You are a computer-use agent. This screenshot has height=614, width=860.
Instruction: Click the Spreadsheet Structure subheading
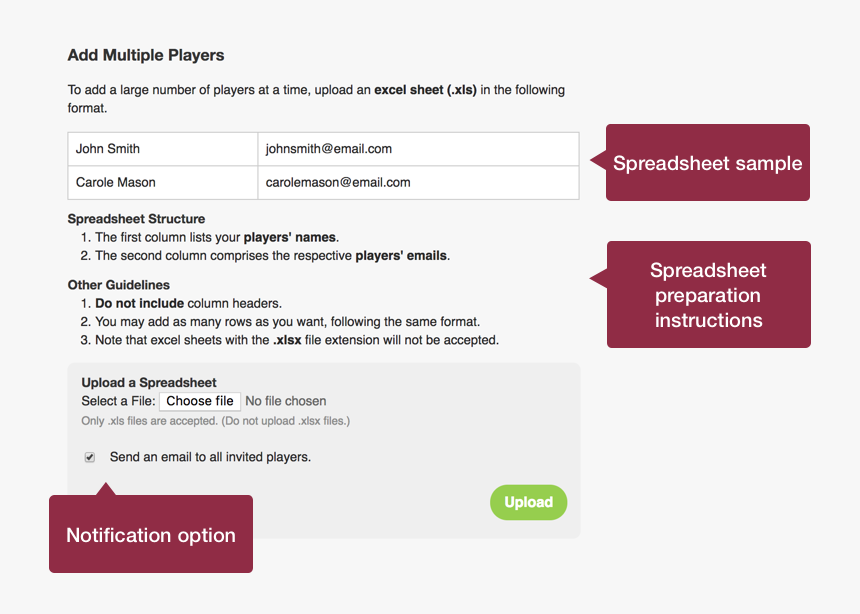(136, 219)
